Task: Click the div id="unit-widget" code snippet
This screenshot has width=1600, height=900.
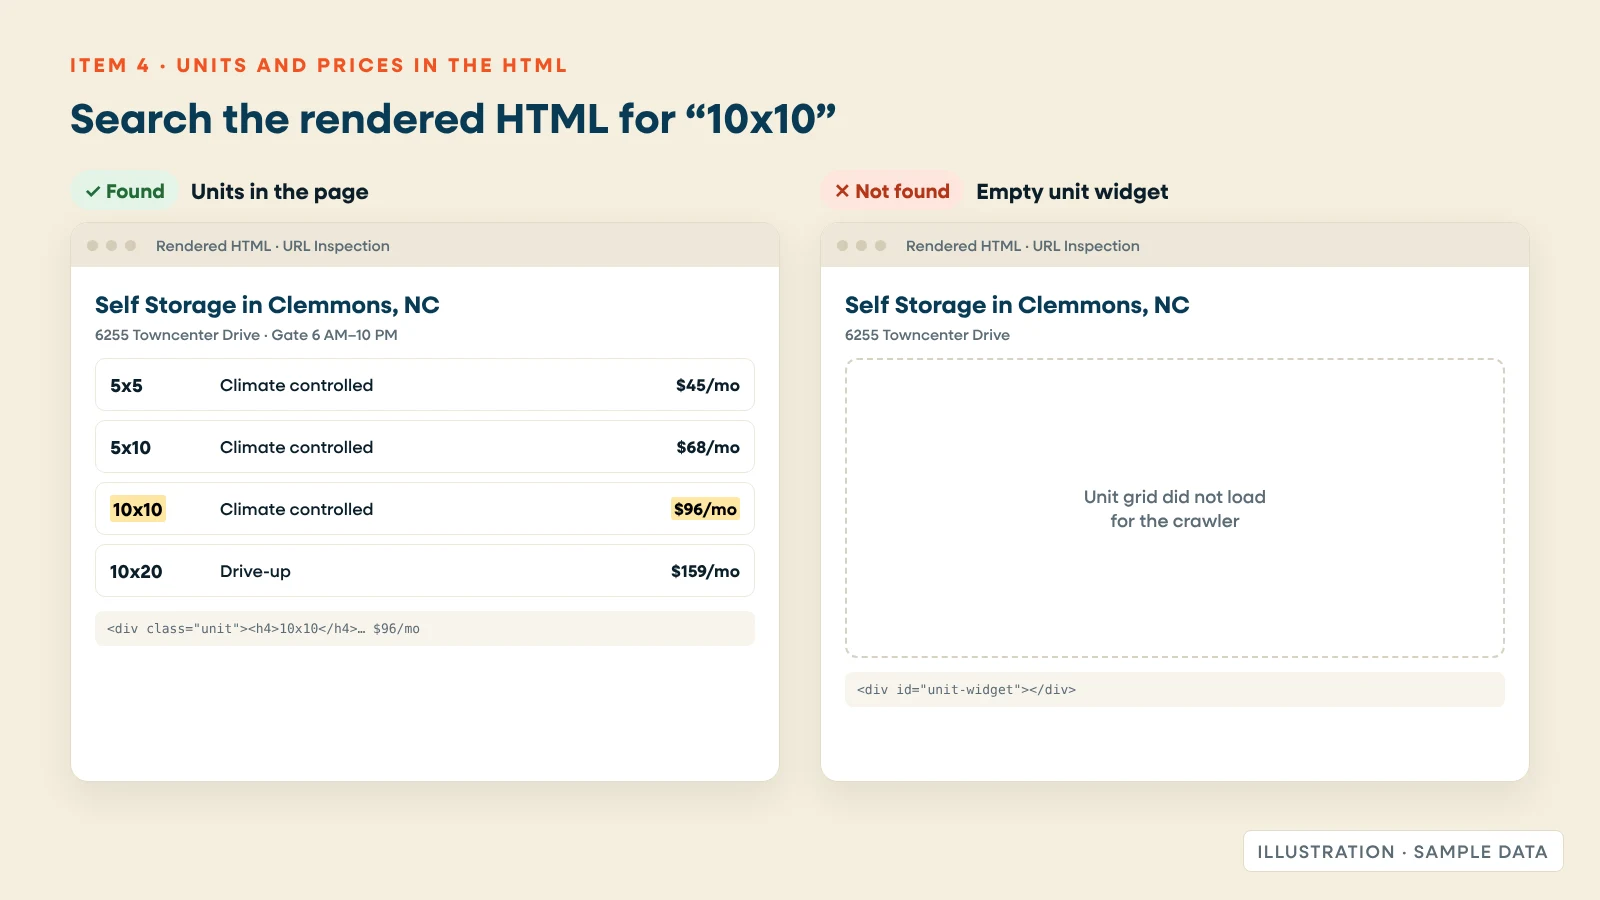Action: [1175, 689]
